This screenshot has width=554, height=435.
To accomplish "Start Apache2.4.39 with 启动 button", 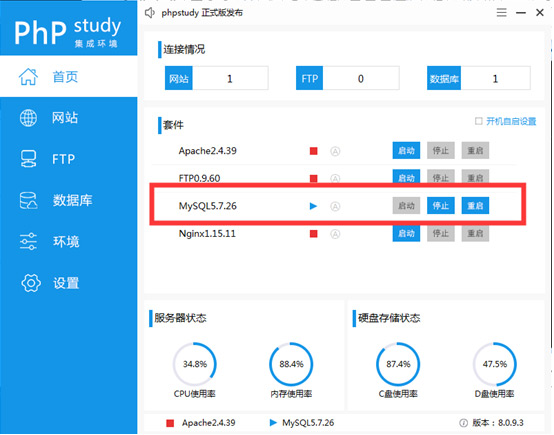I will [406, 151].
